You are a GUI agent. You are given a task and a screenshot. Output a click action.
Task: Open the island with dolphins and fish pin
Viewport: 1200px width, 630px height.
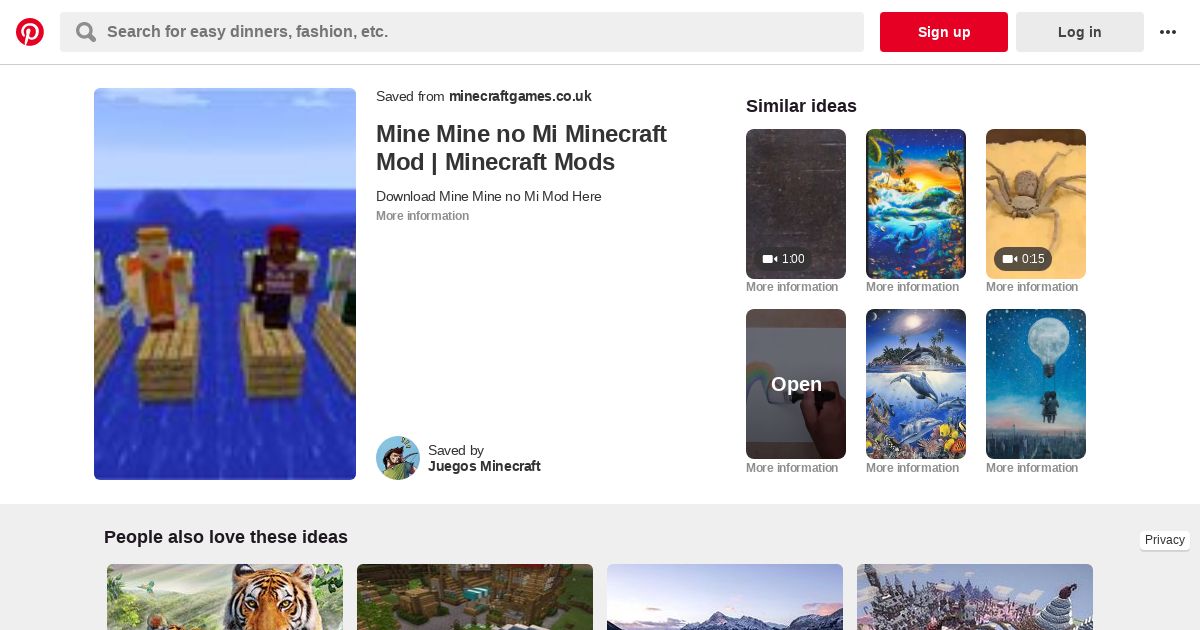pos(916,384)
